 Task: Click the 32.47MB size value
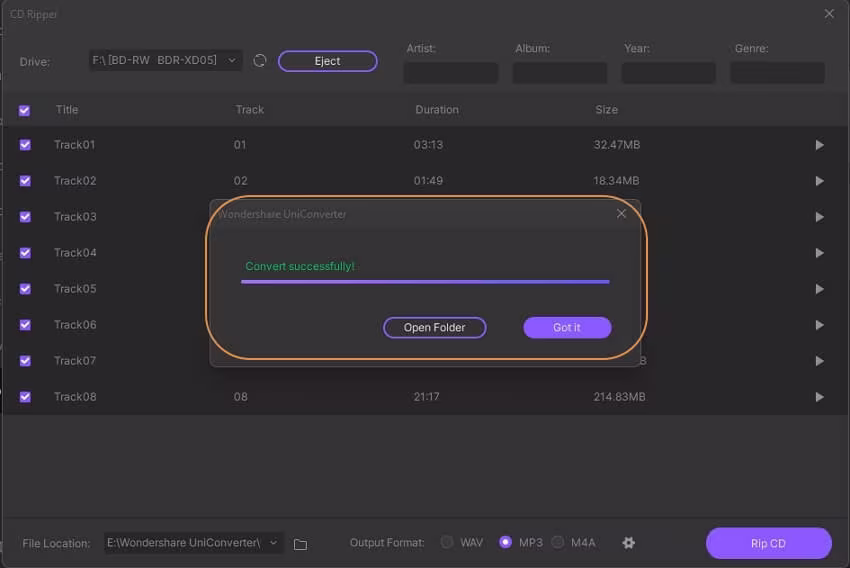tap(617, 145)
